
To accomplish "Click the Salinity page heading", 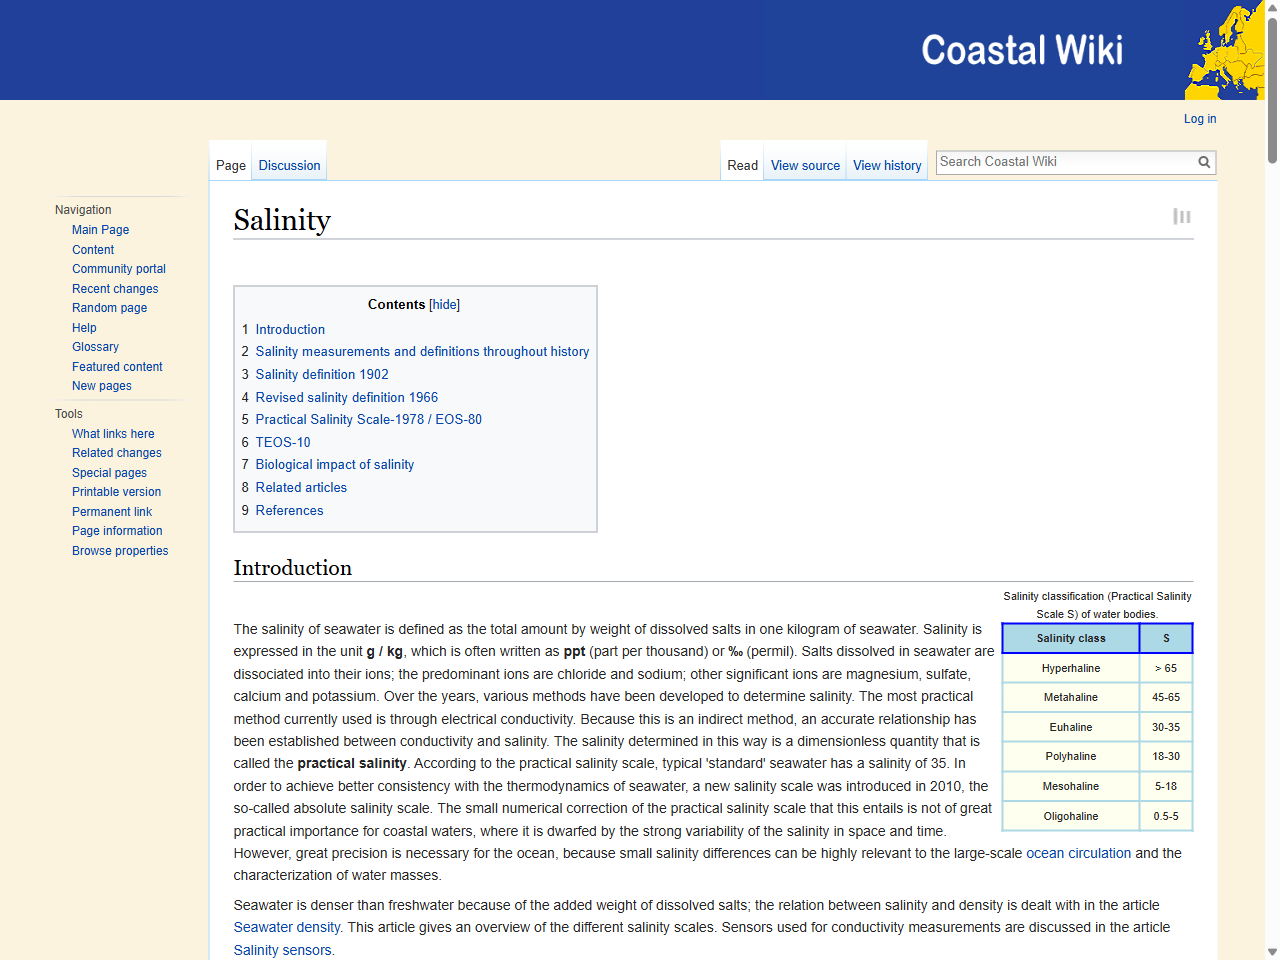I will click(282, 220).
